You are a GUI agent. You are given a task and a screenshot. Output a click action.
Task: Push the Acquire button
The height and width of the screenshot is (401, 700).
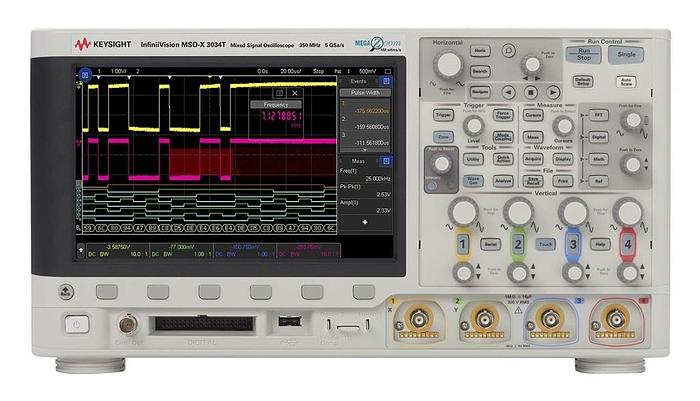coord(533,159)
